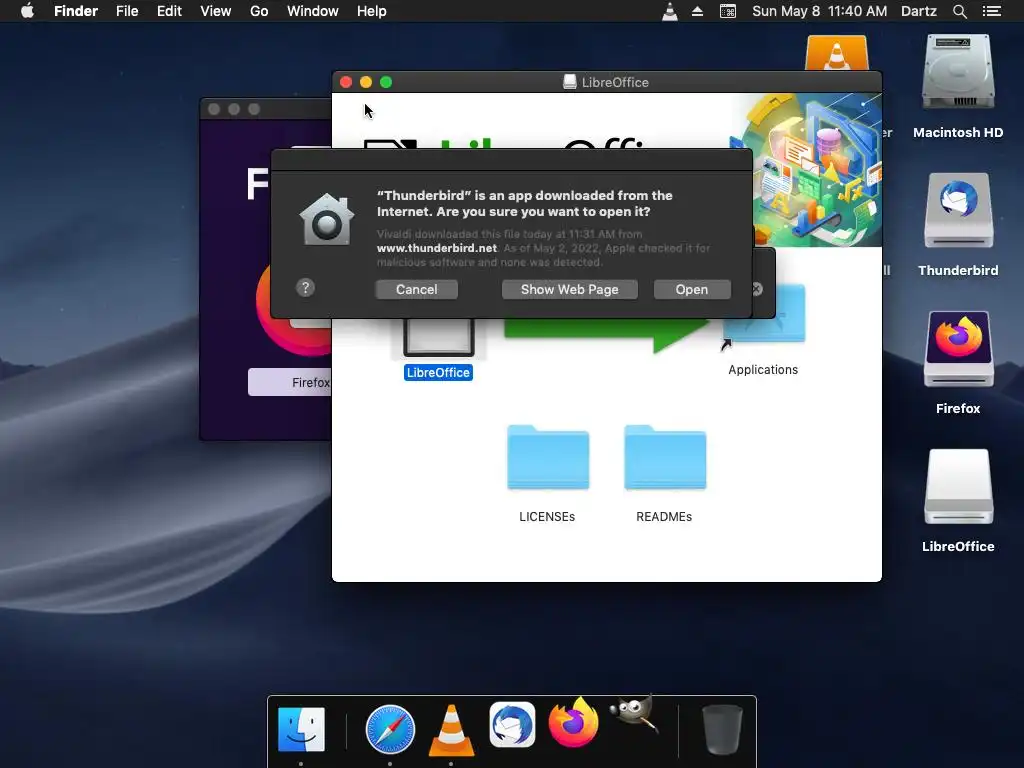Open the LICENSEs folder
The width and height of the screenshot is (1024, 768).
tap(548, 457)
